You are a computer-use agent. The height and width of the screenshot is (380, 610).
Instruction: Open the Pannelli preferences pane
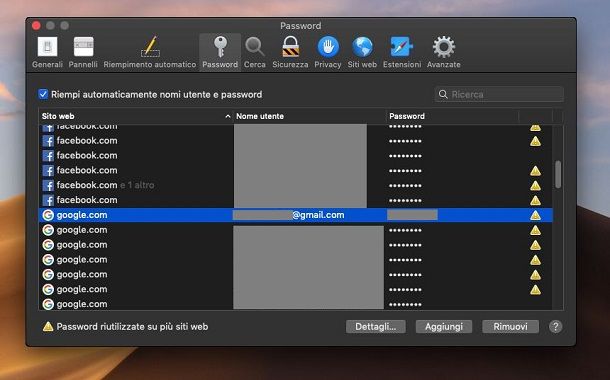(x=83, y=53)
